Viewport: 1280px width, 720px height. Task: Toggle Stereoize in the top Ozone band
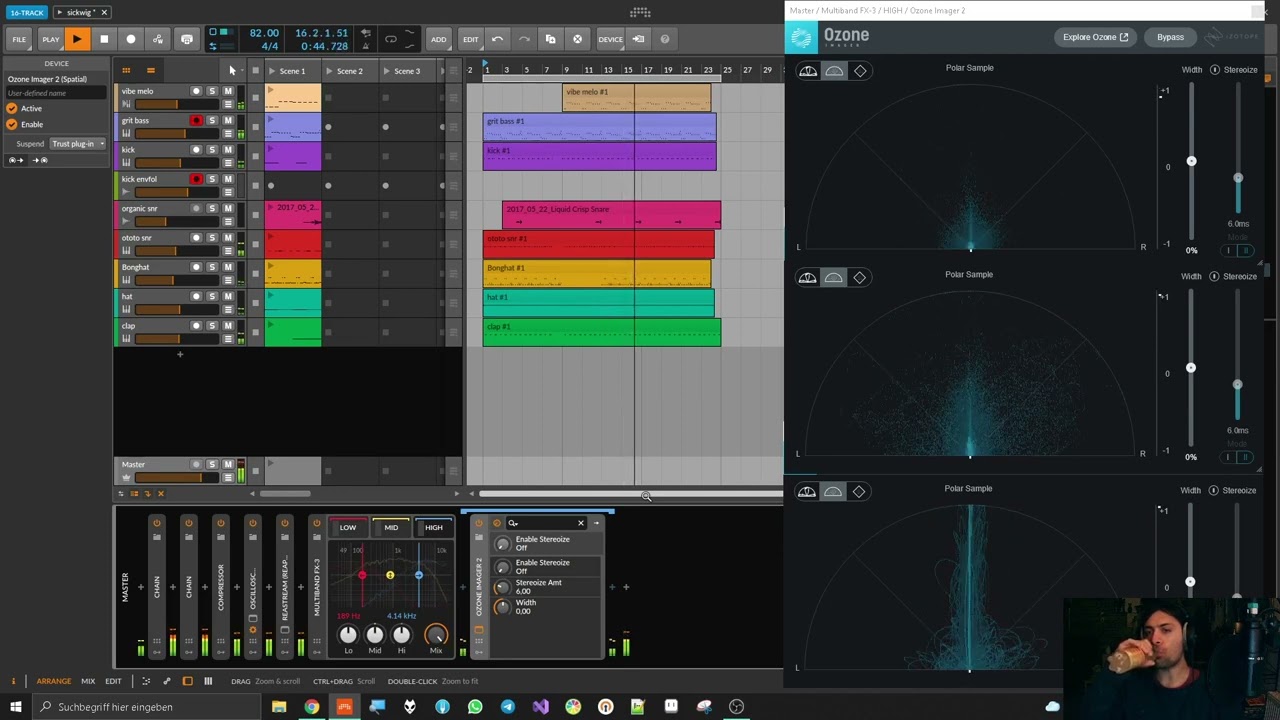(1215, 70)
